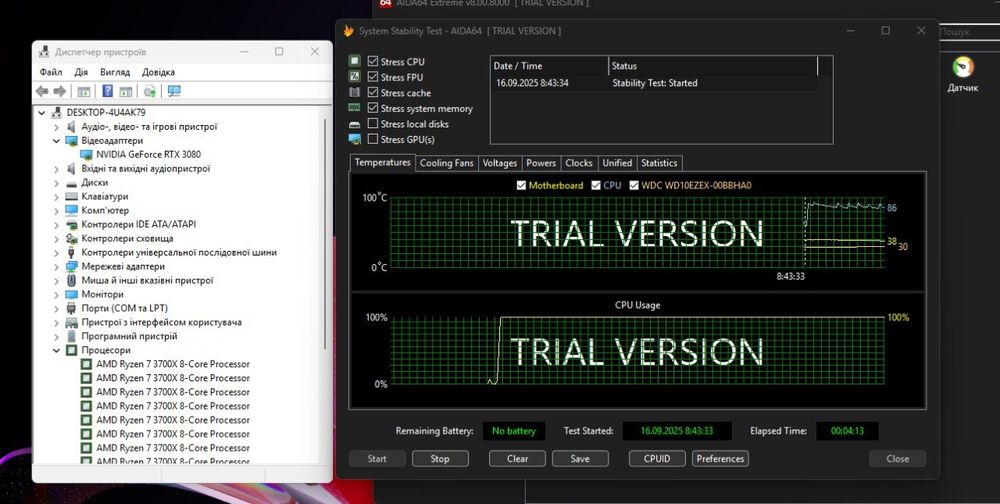
Task: Hide the Motherboard temperature graph line
Action: click(521, 186)
